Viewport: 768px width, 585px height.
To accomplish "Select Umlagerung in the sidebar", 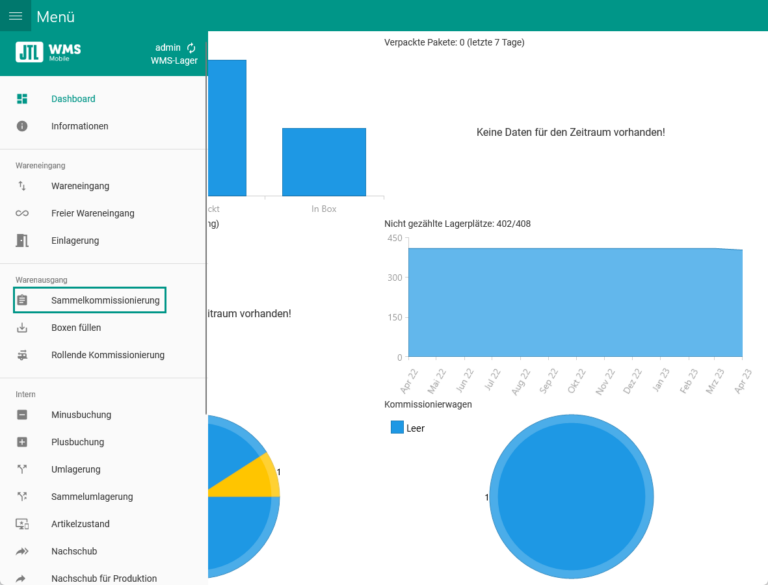I will point(76,469).
